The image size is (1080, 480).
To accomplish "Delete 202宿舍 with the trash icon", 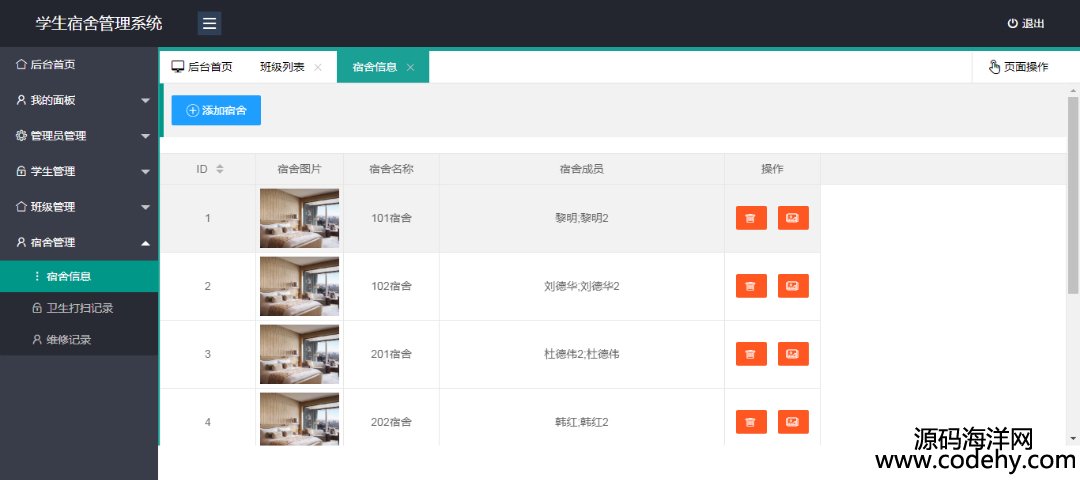I will coord(751,422).
